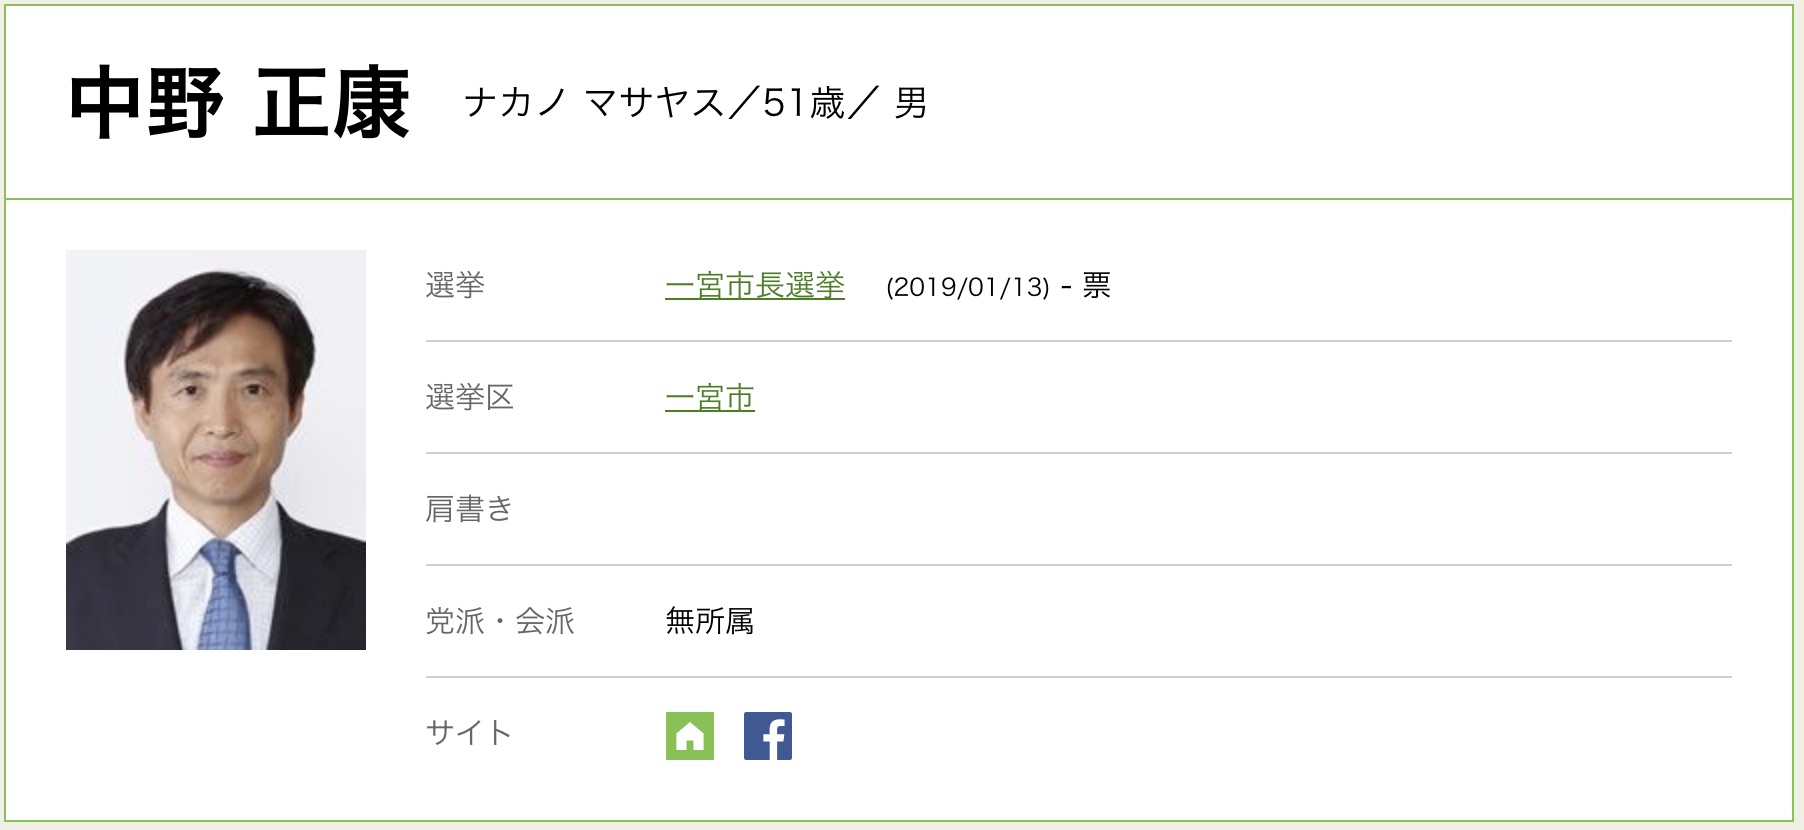1804x830 pixels.
Task: Click the 肩書き row label
Action: point(469,510)
